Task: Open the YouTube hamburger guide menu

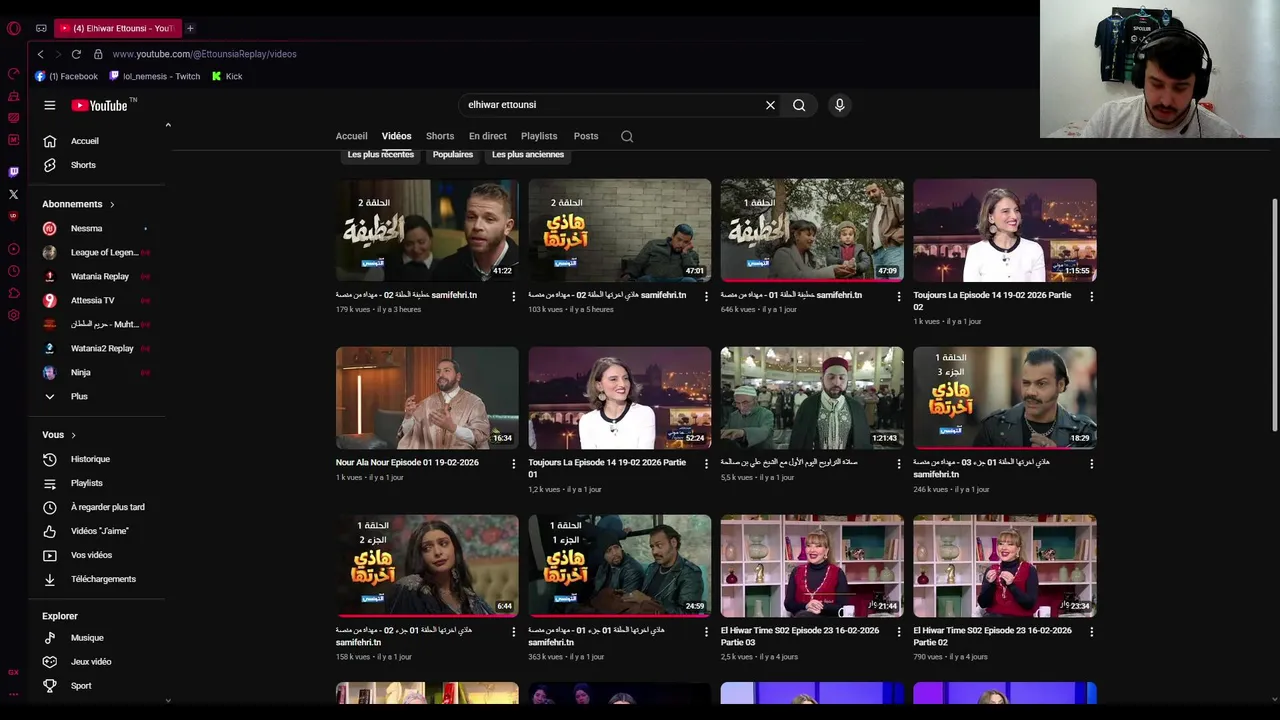Action: coord(49,105)
